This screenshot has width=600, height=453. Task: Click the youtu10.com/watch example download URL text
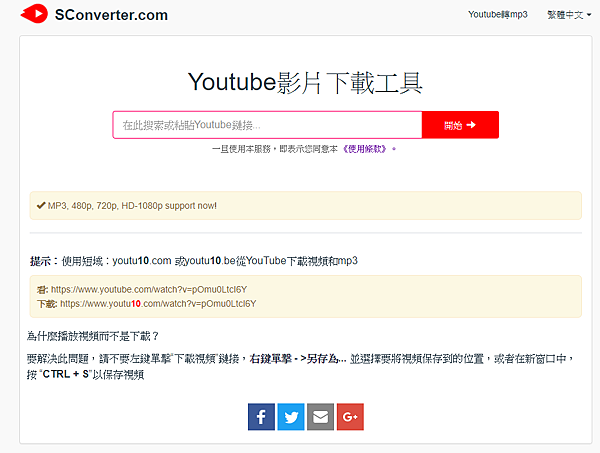coord(158,304)
